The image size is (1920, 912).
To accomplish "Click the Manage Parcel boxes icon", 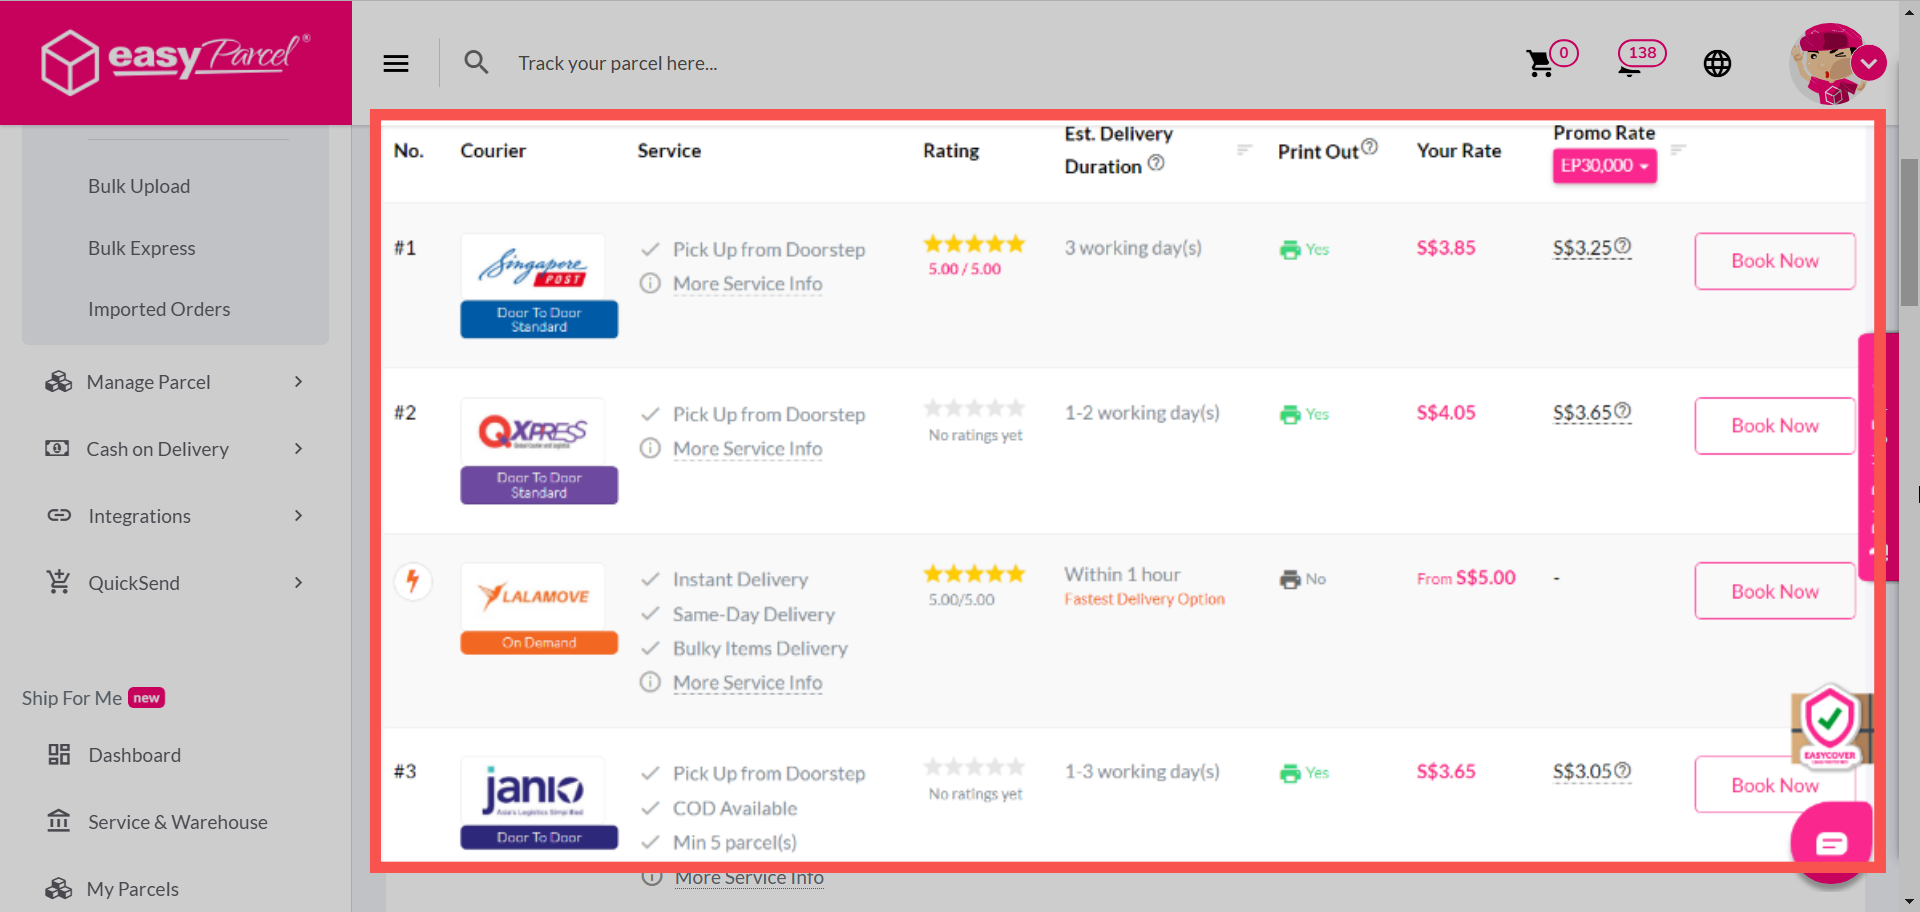I will [x=59, y=381].
